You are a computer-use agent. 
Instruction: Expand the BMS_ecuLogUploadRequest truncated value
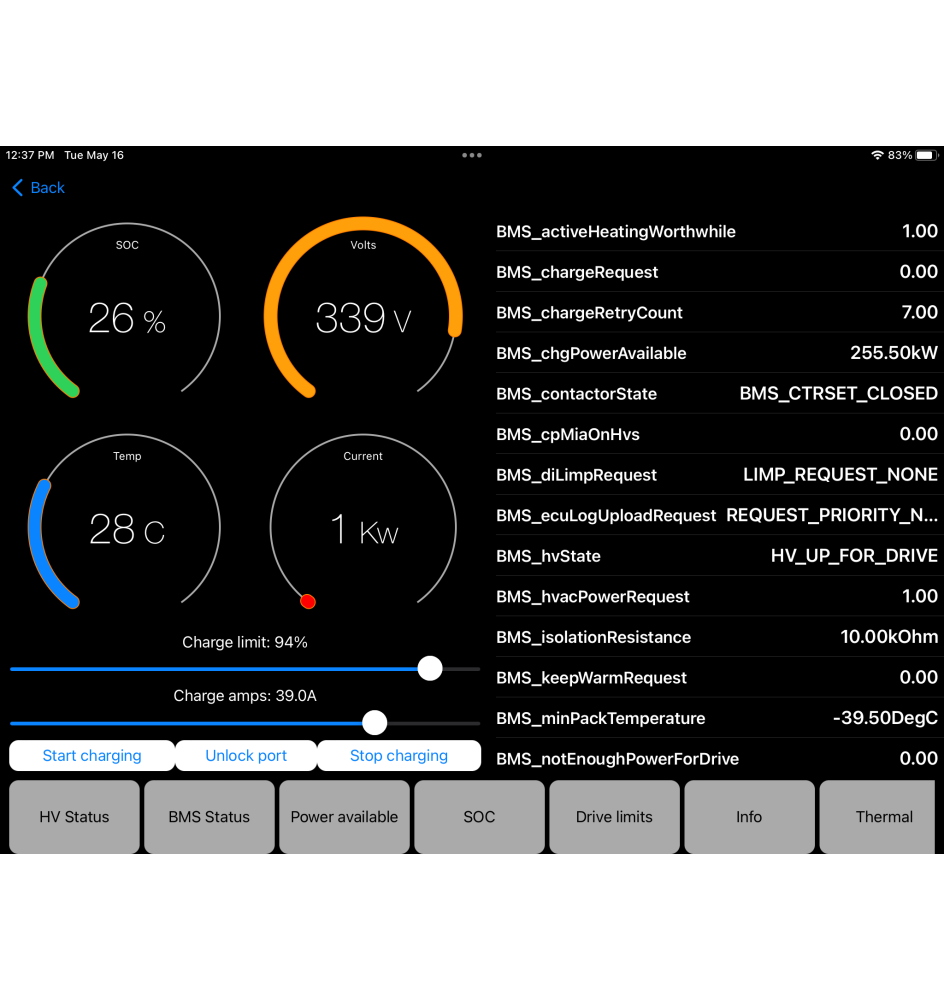[717, 515]
